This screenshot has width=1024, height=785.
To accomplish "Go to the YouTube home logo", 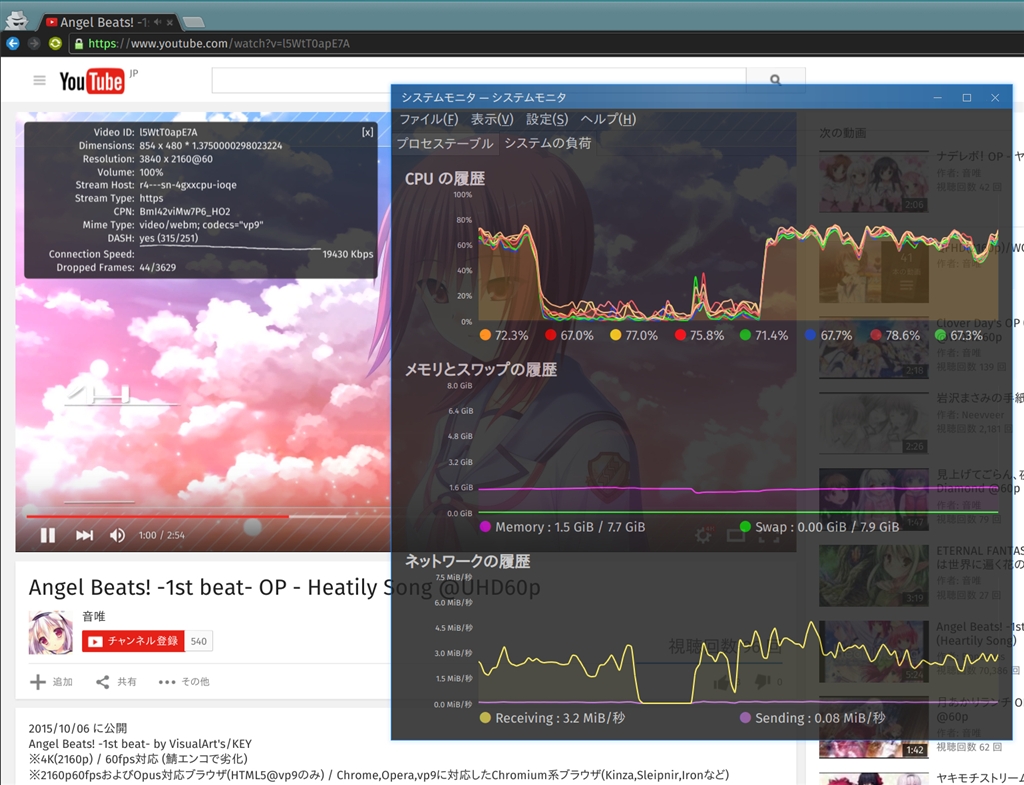I will pos(92,81).
